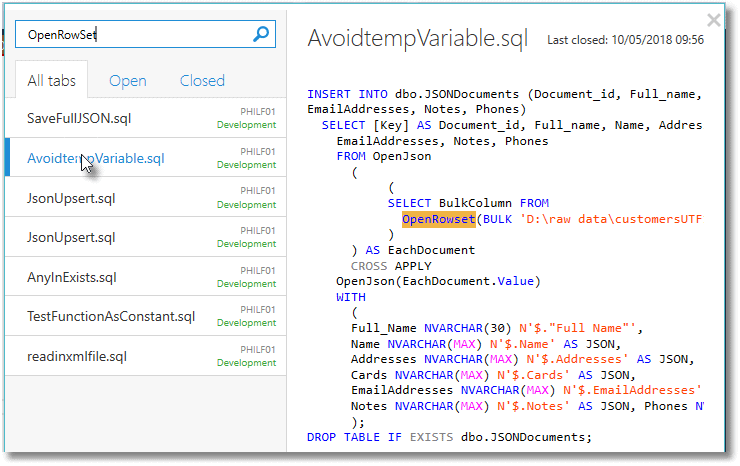Open AnyInExists.sql from the list
Screen dimensions: 740x466
pyautogui.click(x=145, y=277)
